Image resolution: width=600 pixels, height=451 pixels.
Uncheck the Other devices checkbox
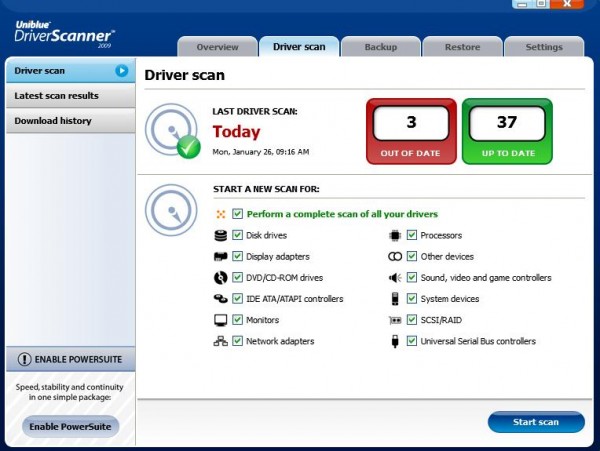tap(412, 257)
